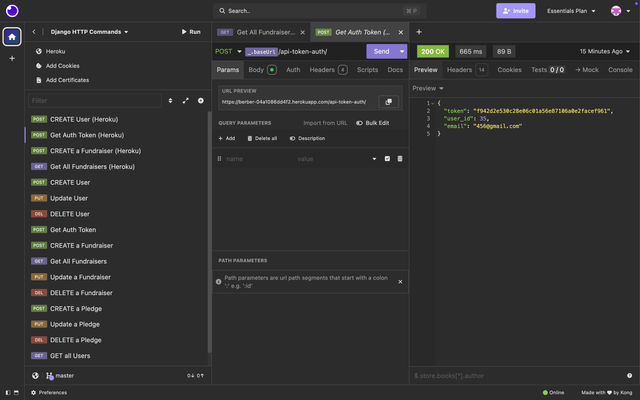Screen dimensions: 640x400
Task: Open the Tests 0/0 tab
Action: point(548,70)
